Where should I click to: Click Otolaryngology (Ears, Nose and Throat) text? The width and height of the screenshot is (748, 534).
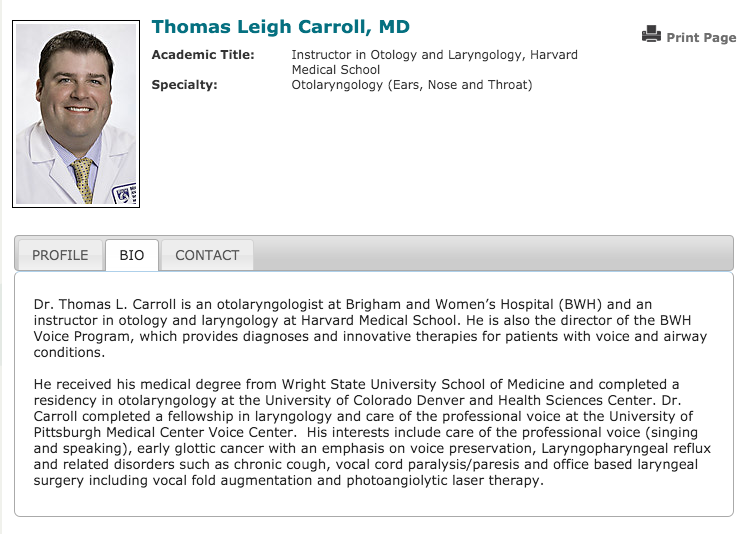(x=412, y=85)
